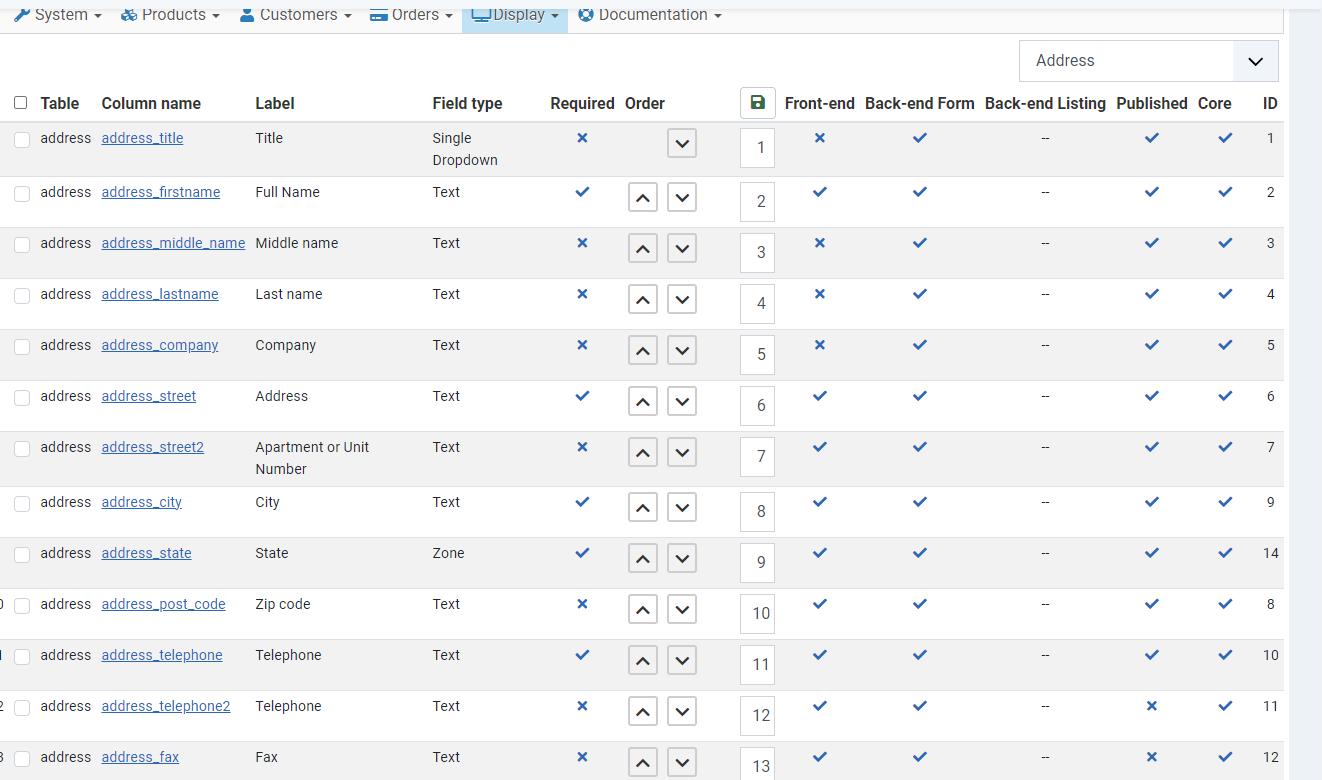This screenshot has height=780, width=1322.
Task: Open the Address table filter dropdown
Action: click(x=1148, y=61)
